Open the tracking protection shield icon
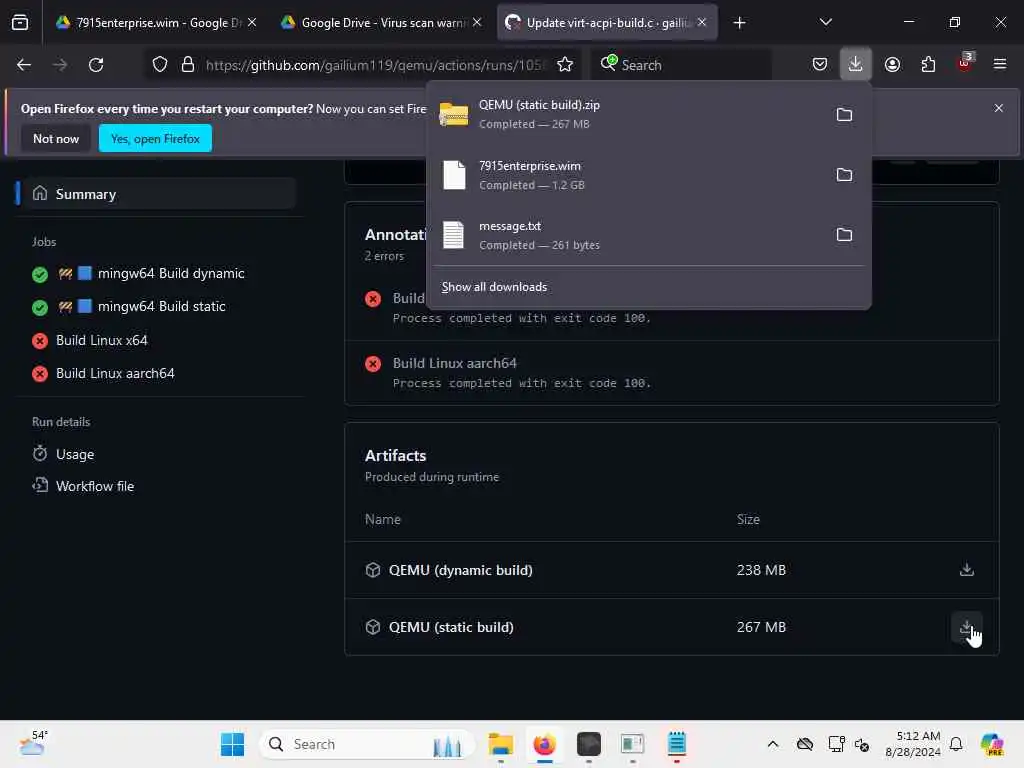Image resolution: width=1024 pixels, height=768 pixels. (160, 65)
